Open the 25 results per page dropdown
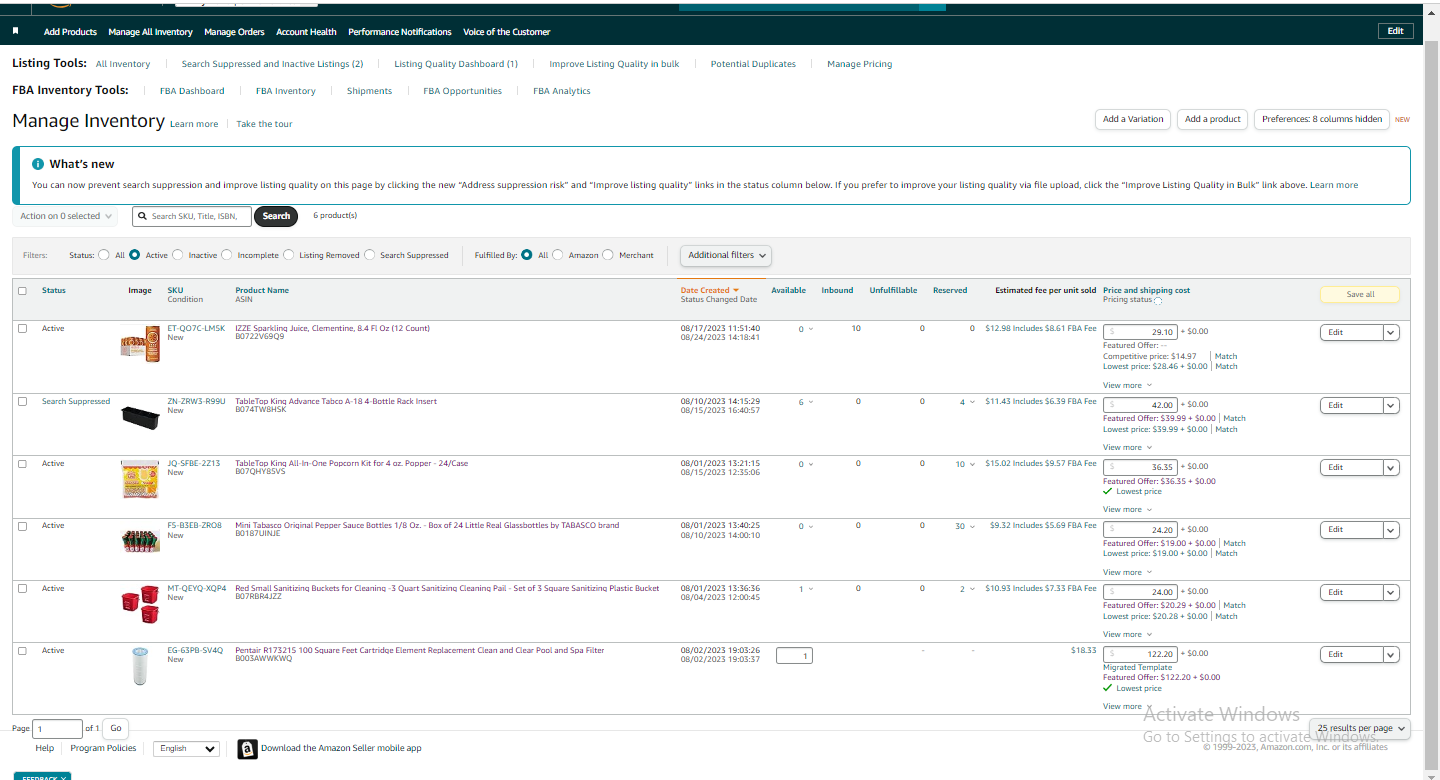The width and height of the screenshot is (1440, 780). pos(1360,728)
